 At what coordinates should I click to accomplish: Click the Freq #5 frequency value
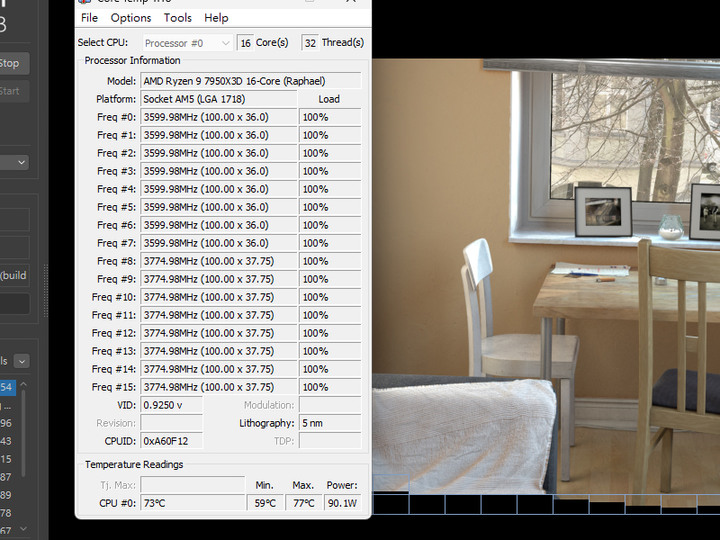point(219,207)
